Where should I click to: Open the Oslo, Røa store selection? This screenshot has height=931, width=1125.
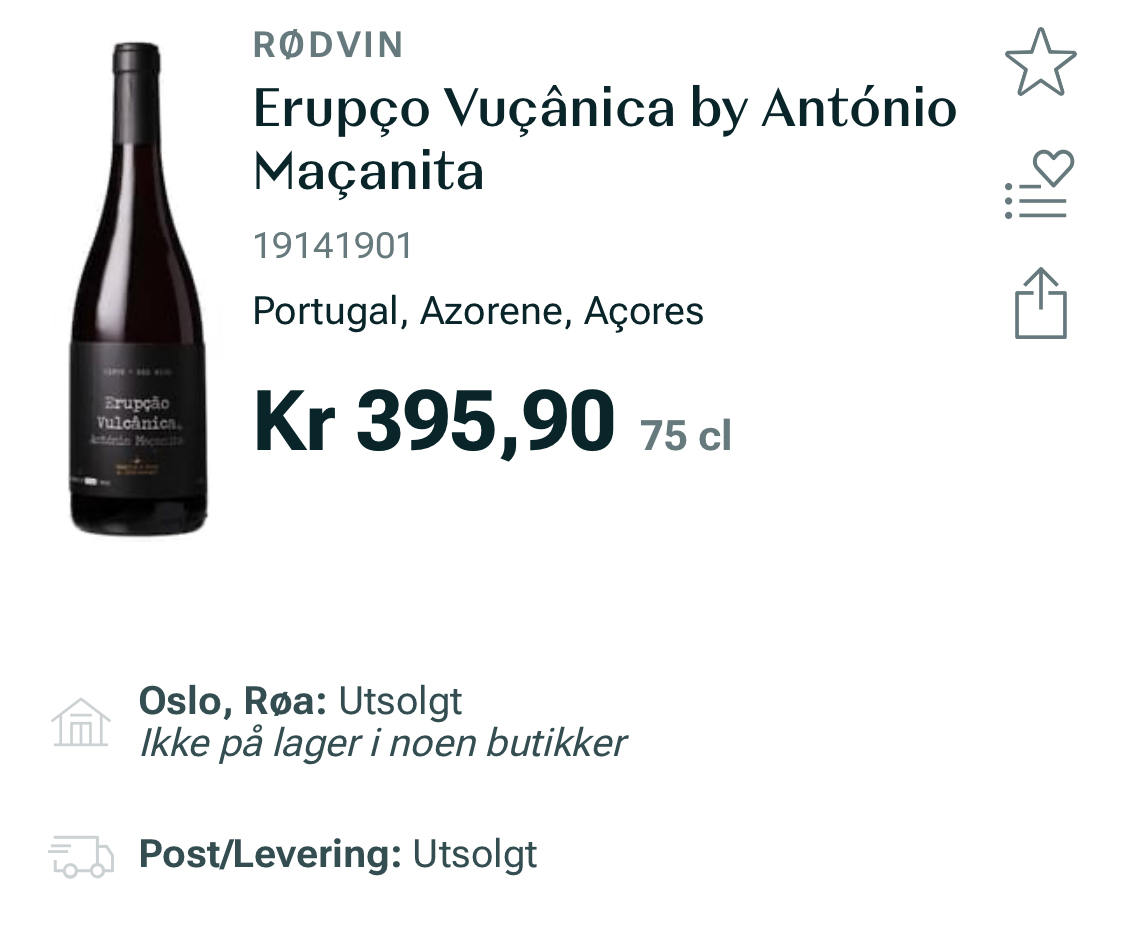click(x=232, y=701)
